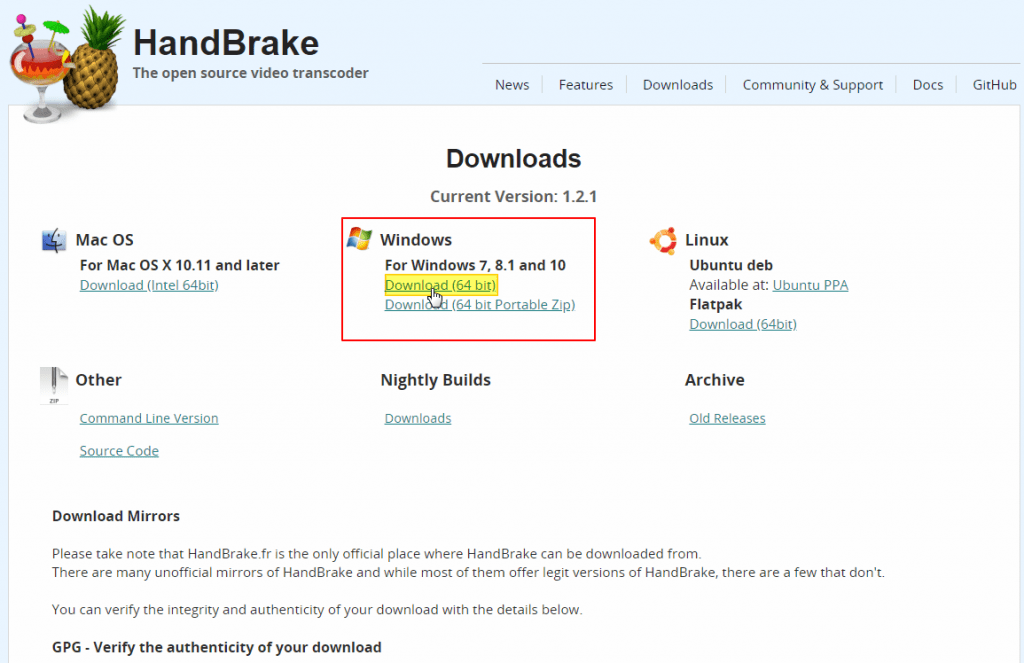Click the 'Please take note that HandBrake.fr' sentence
This screenshot has width=1024, height=663.
376,554
